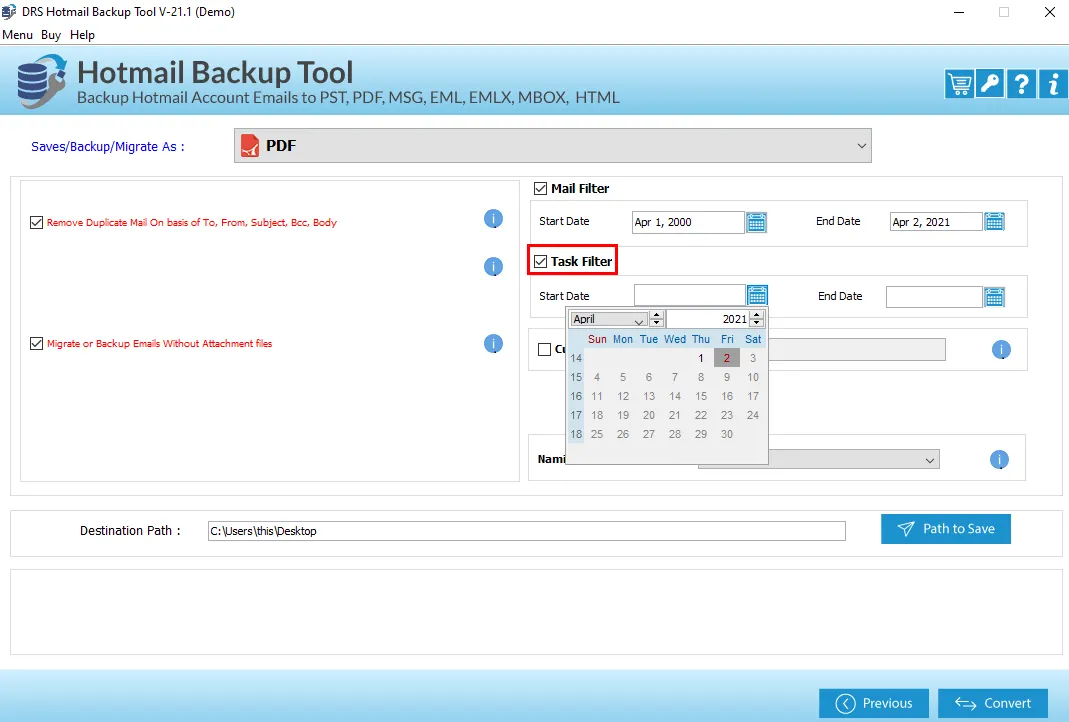Click the month stepper up arrow
This screenshot has width=1069, height=722.
click(657, 315)
